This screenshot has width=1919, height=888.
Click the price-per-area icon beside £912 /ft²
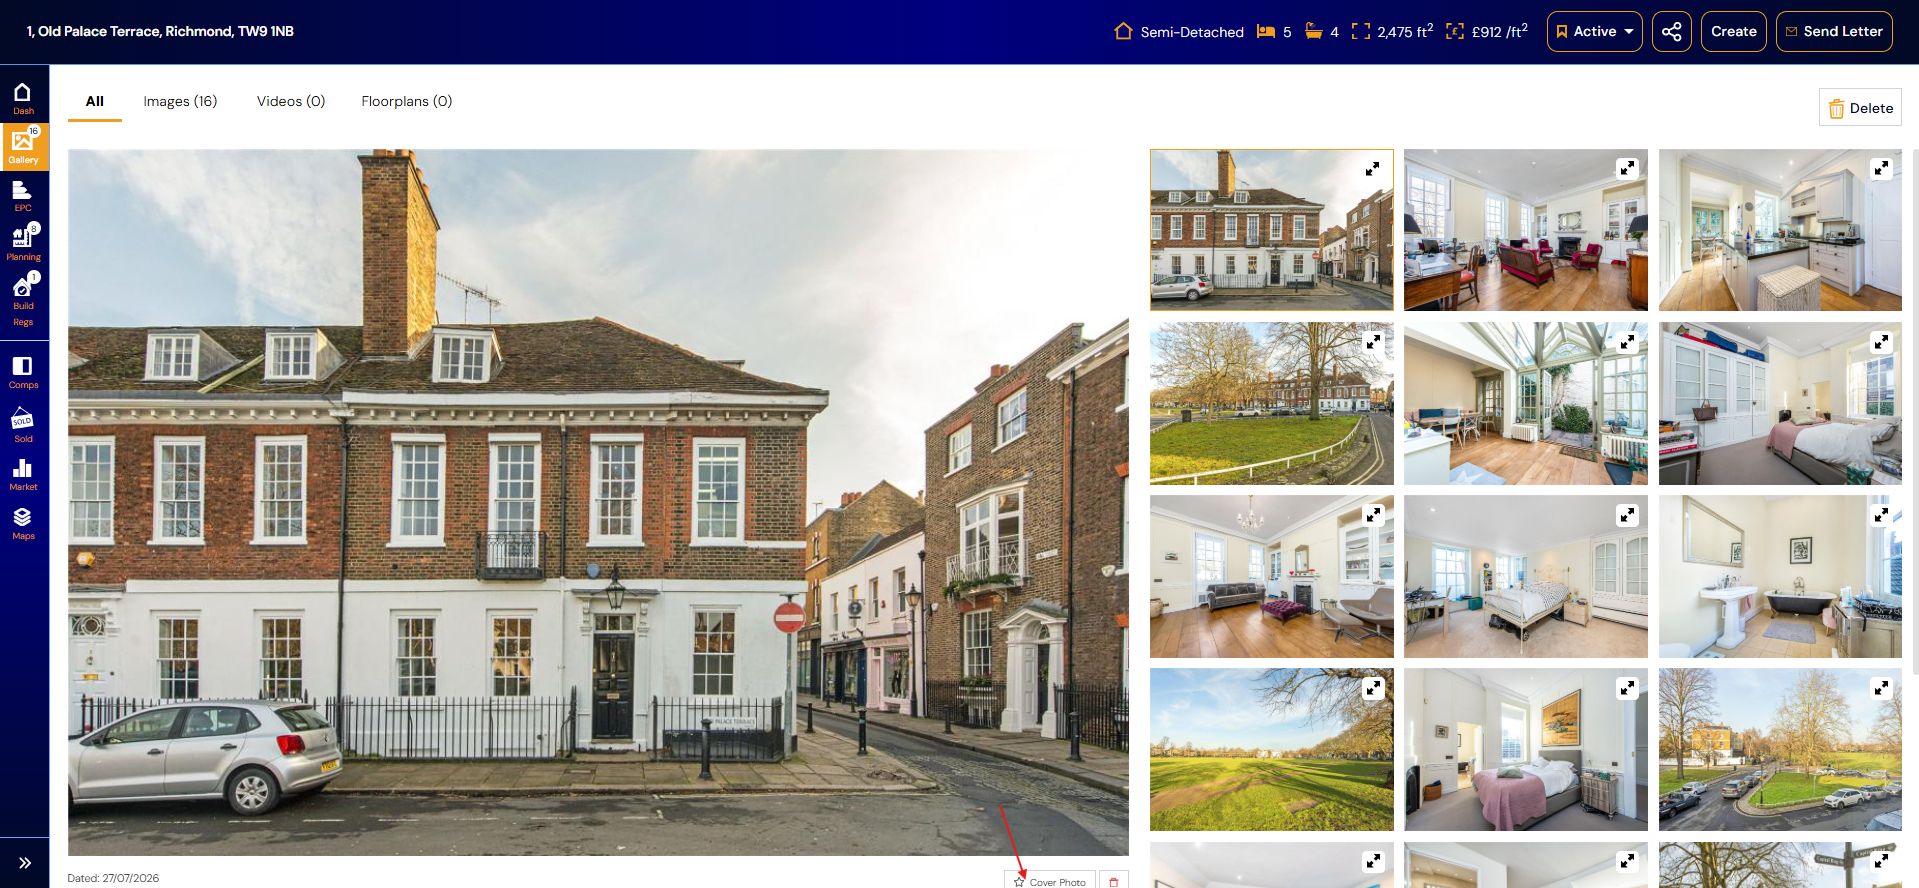point(1455,31)
